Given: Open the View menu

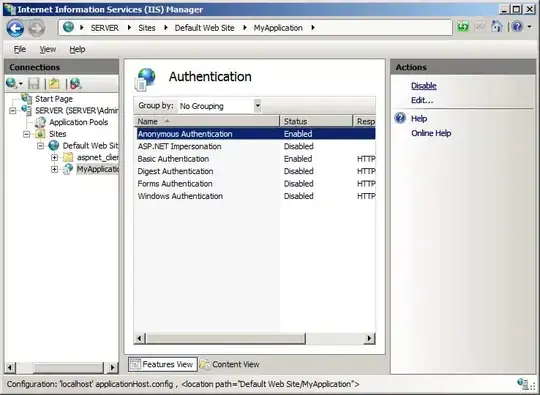Looking at the screenshot, I should tap(48, 49).
